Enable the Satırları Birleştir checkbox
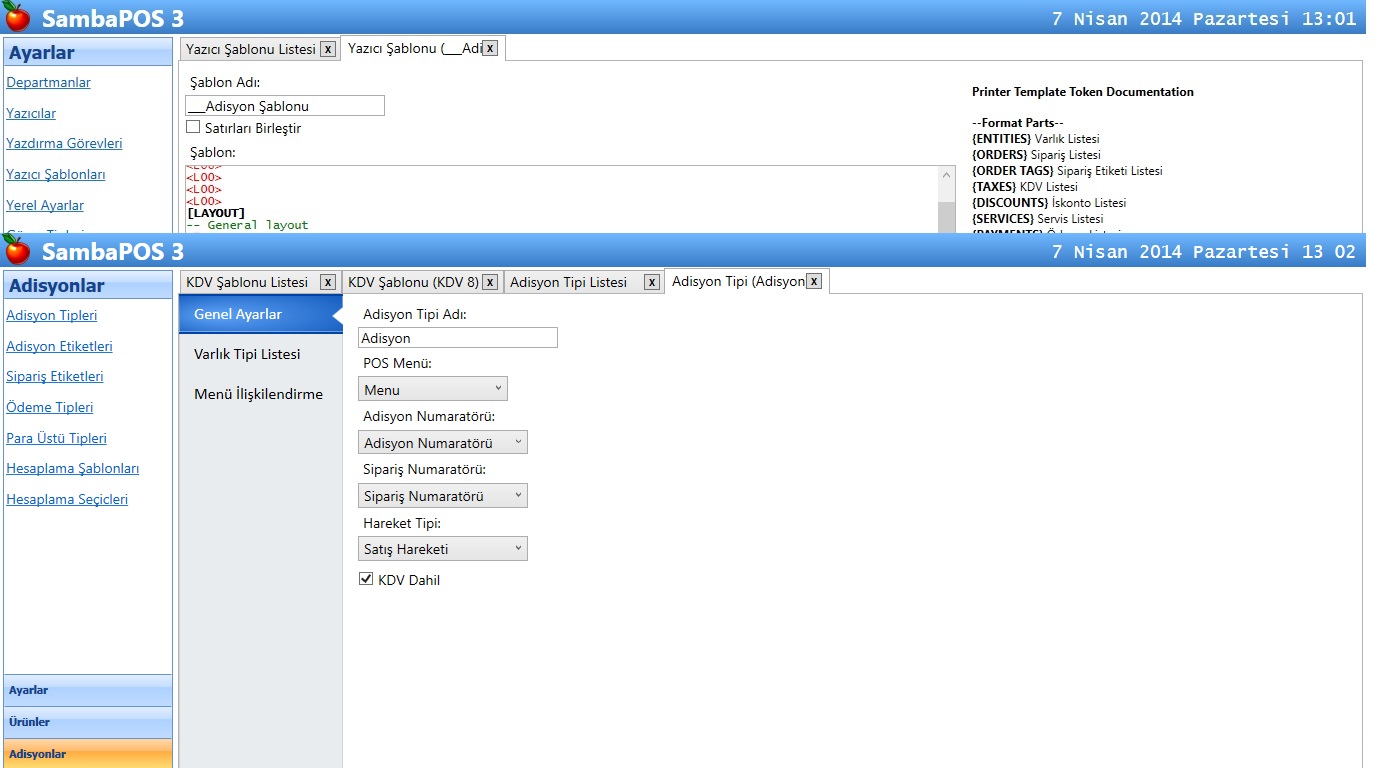 tap(193, 128)
